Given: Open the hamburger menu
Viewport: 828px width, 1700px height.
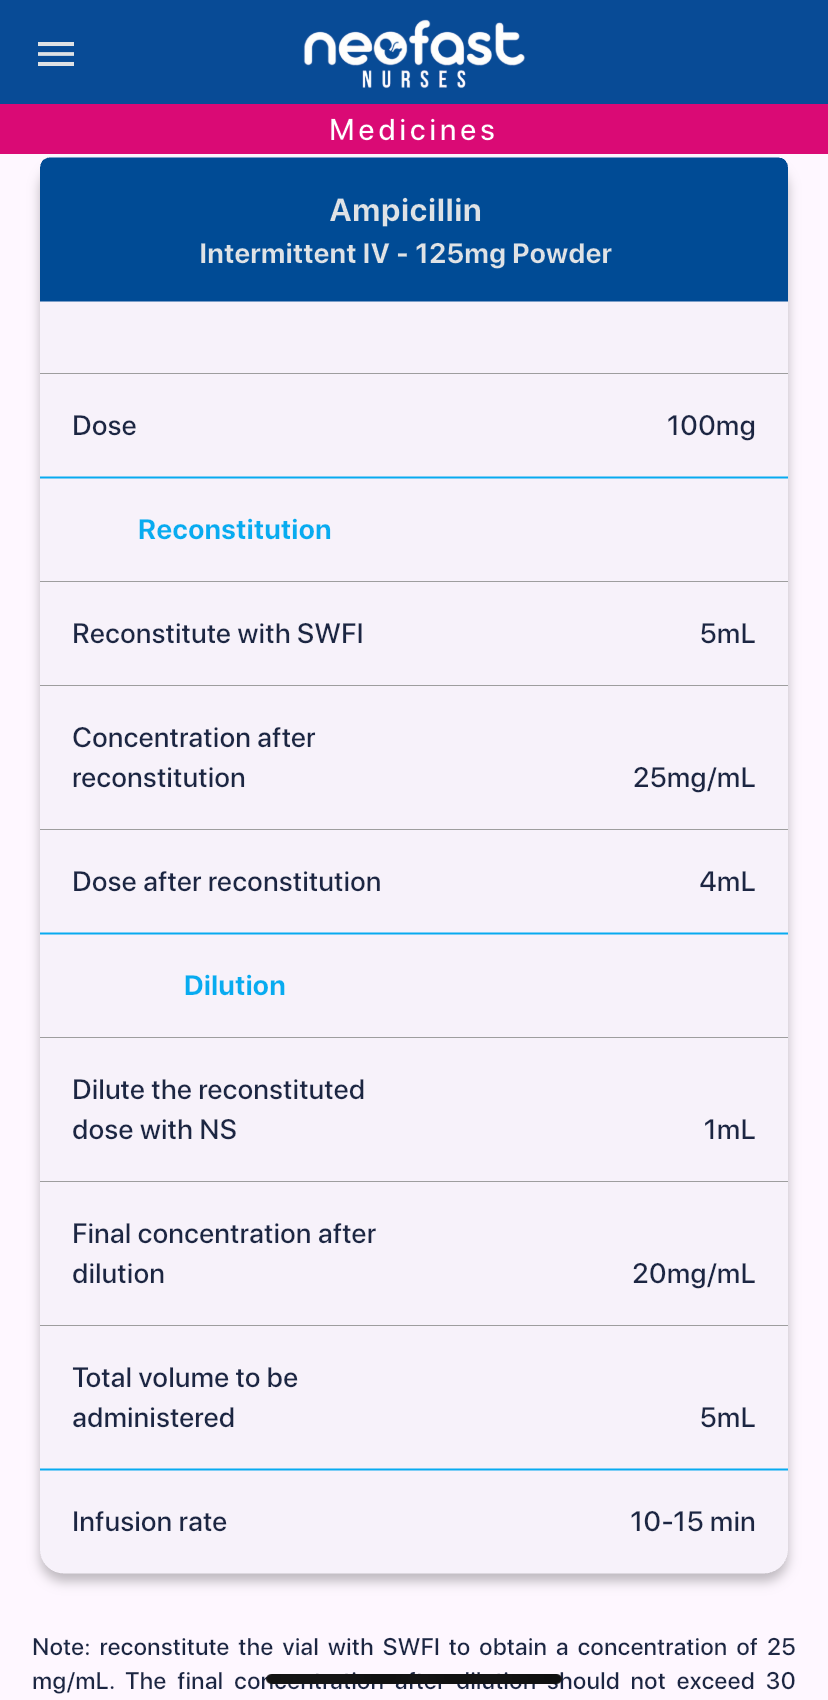Looking at the screenshot, I should pyautogui.click(x=56, y=54).
